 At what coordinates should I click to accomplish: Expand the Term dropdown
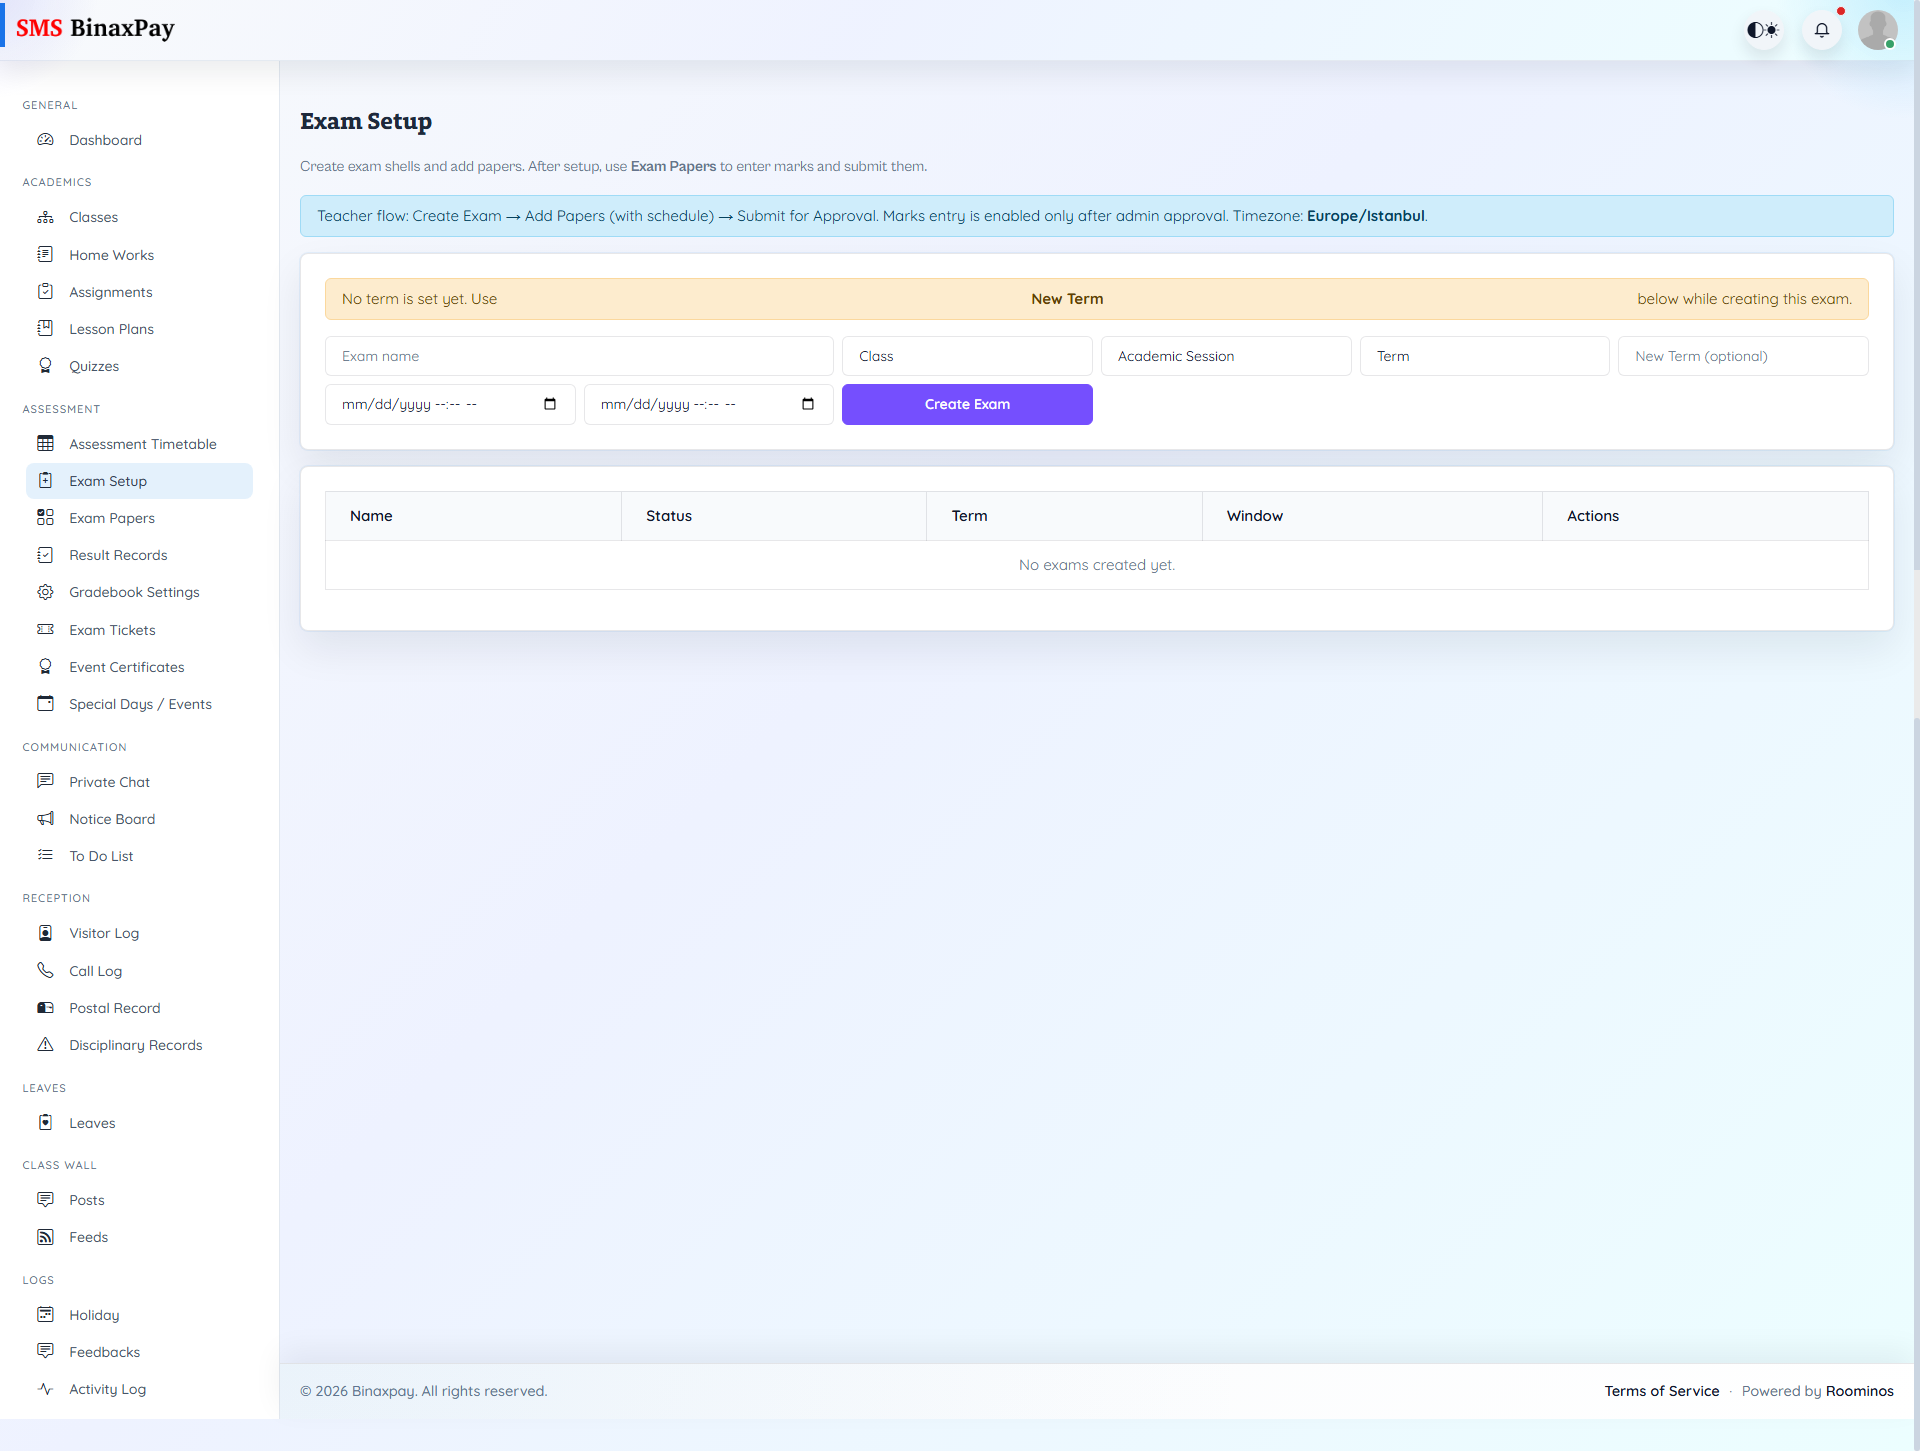pyautogui.click(x=1484, y=355)
